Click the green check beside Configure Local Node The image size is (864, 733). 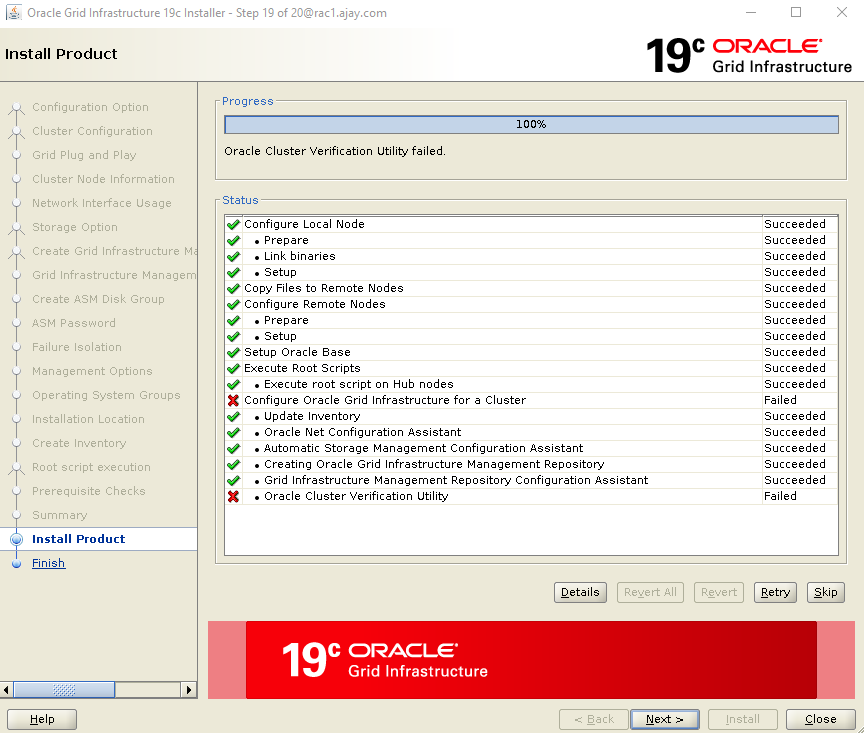point(233,224)
